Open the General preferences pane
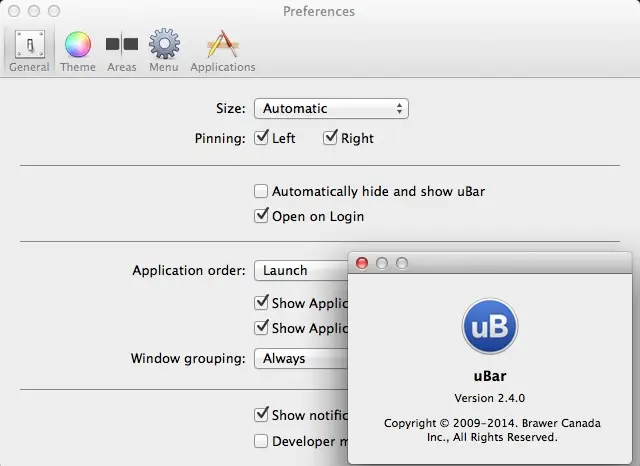640x466 pixels. pos(29,51)
